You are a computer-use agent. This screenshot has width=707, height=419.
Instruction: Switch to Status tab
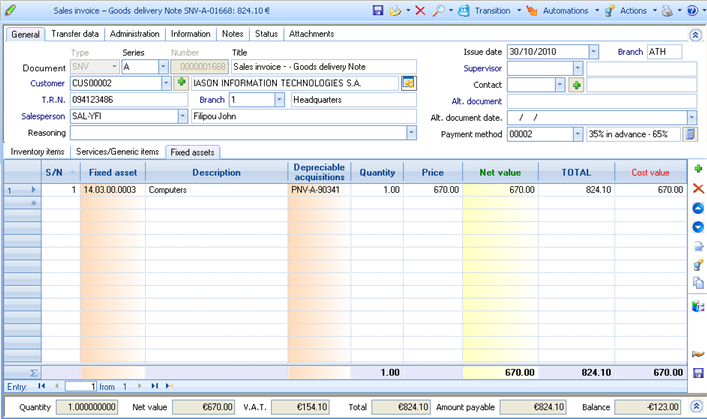coord(266,34)
